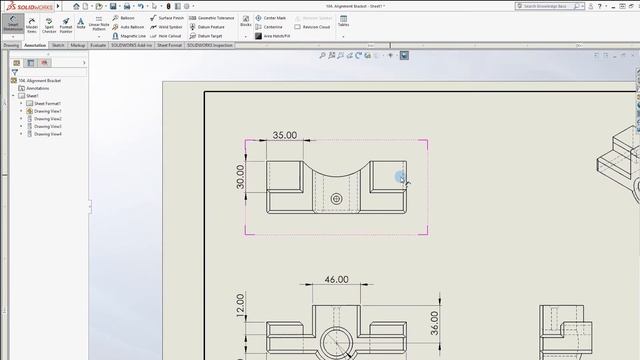Viewport: 640px width, 360px height.
Task: Save the drawing
Action: 113,6
